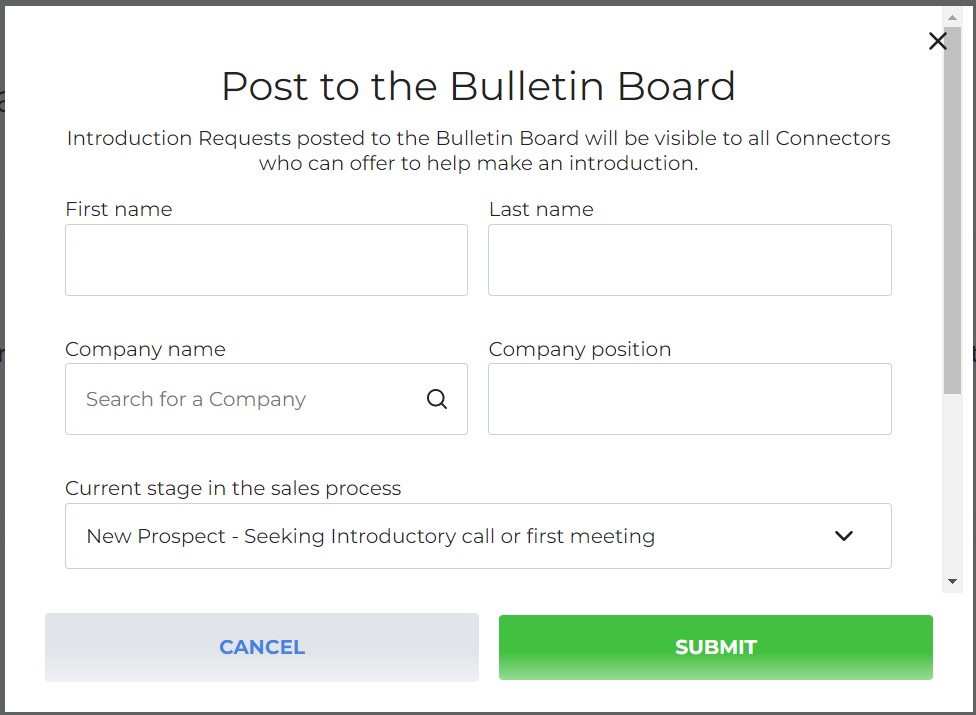Open the sales process stage dropdown
Image resolution: width=976 pixels, height=715 pixels.
pyautogui.click(x=478, y=536)
